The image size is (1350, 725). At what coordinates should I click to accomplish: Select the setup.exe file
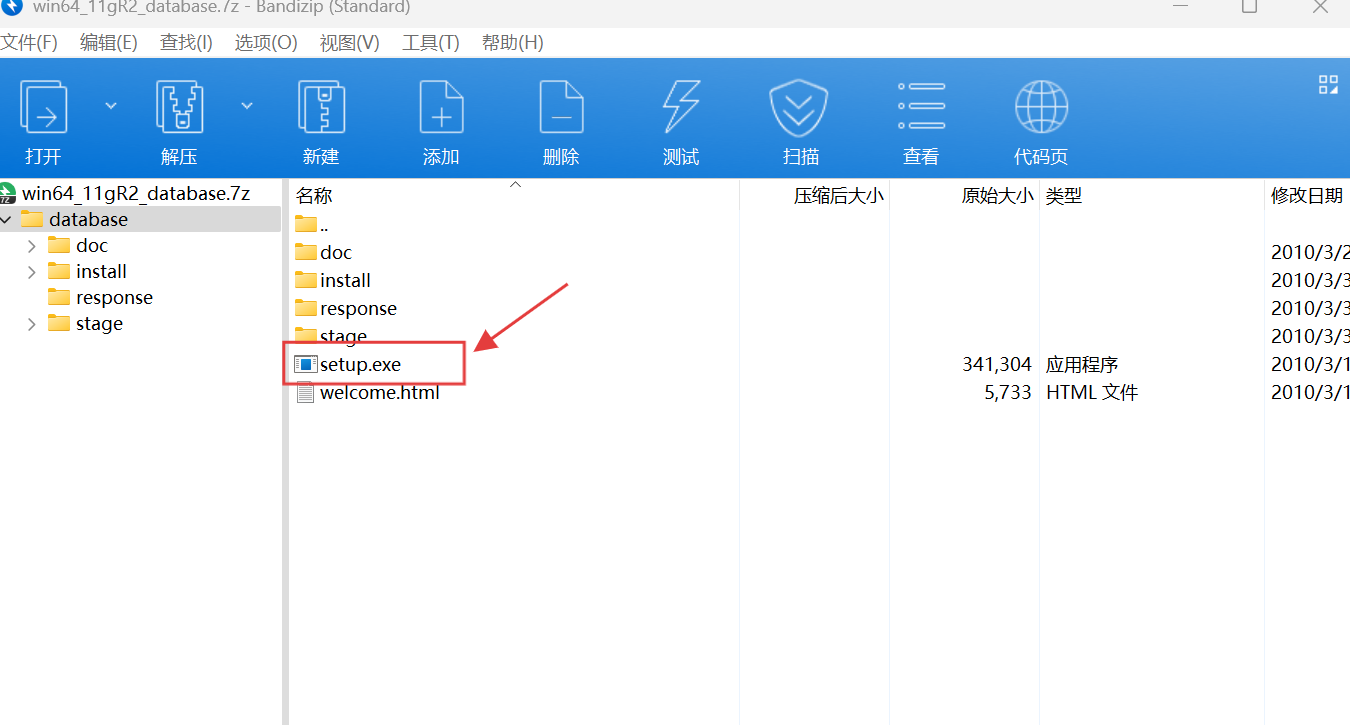[x=360, y=364]
